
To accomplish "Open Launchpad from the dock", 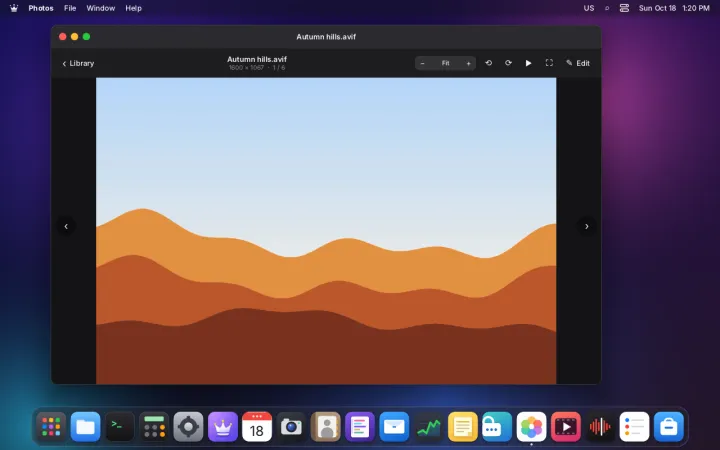I will tap(51, 427).
